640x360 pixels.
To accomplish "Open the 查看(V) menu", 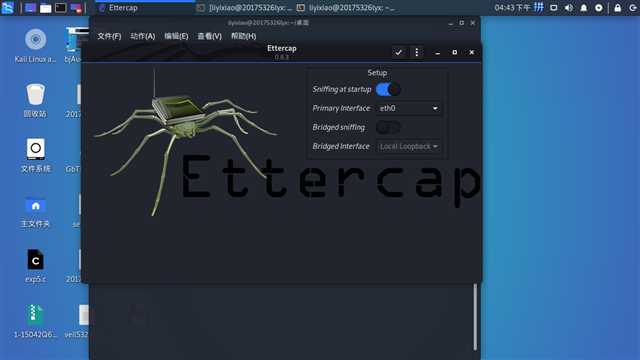I will point(209,36).
